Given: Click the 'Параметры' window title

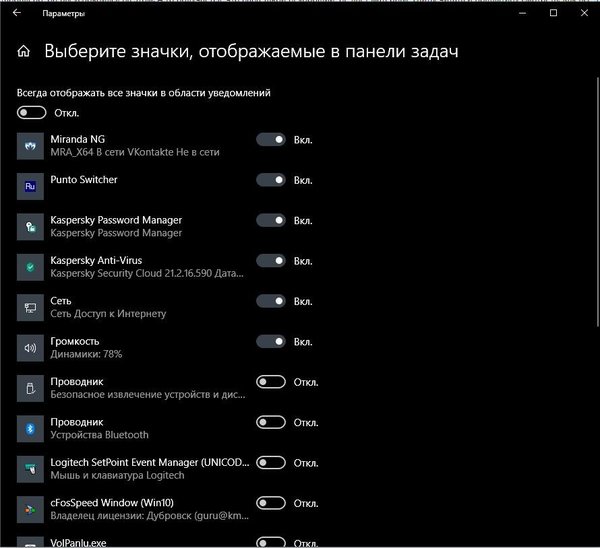Looking at the screenshot, I should (x=64, y=13).
